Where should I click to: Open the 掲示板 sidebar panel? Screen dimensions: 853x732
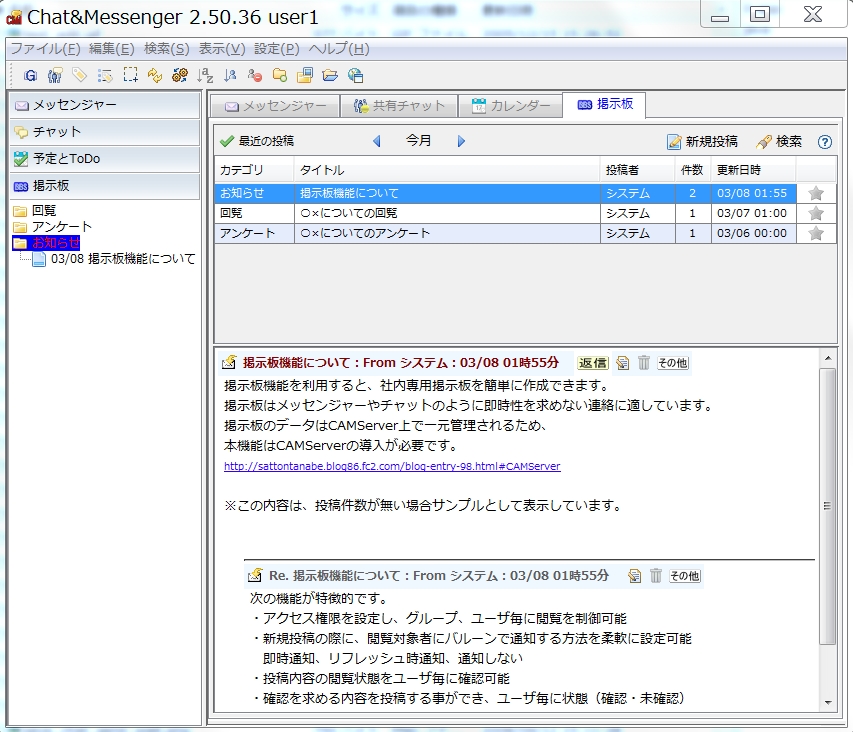point(105,185)
